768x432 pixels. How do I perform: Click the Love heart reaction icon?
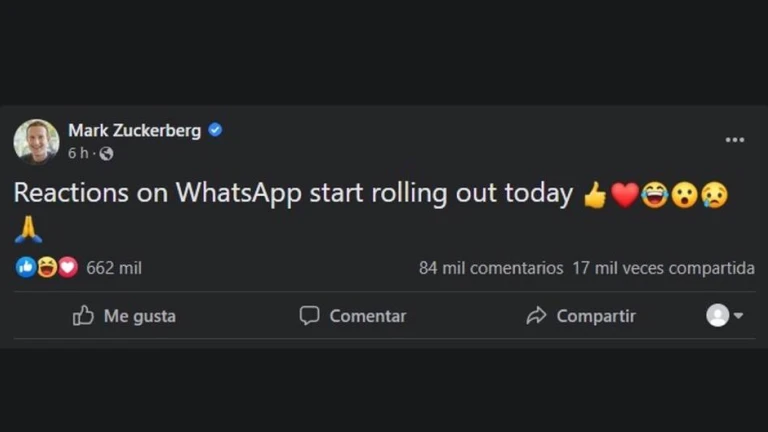click(67, 268)
